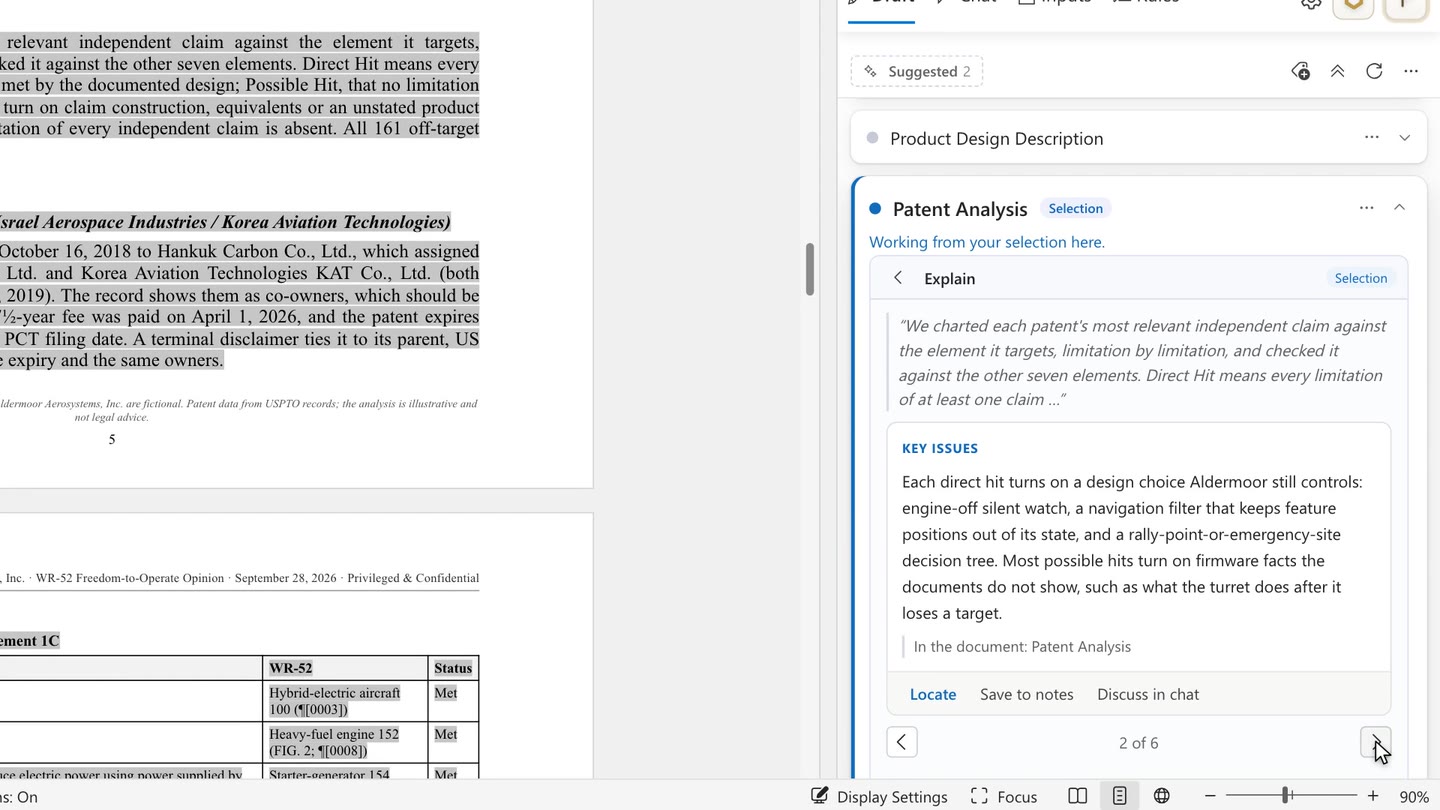Save the explanation to notes

point(1027,694)
